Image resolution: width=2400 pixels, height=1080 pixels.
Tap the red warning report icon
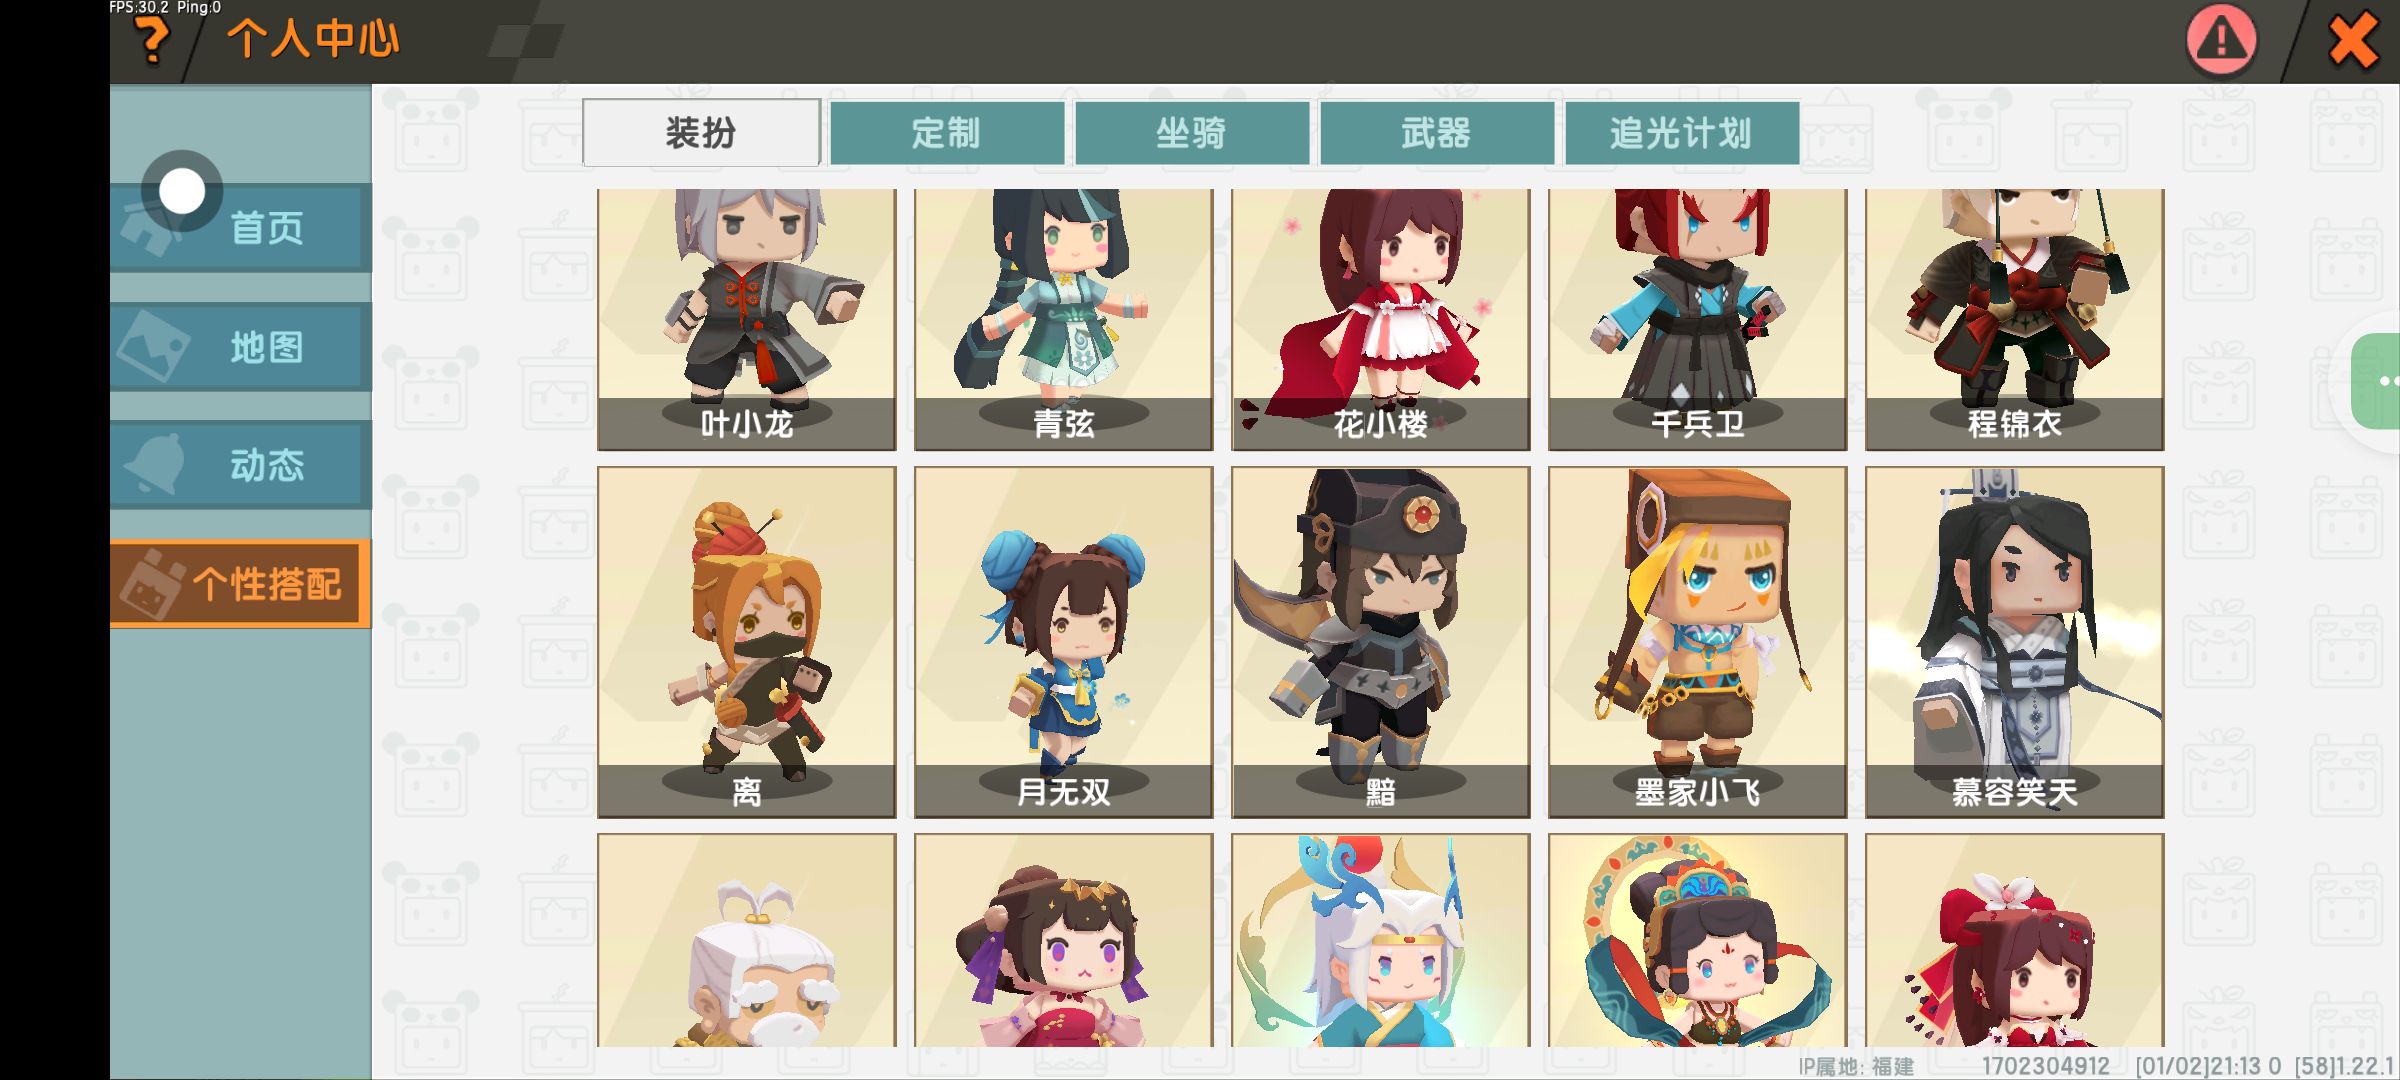coord(2221,41)
